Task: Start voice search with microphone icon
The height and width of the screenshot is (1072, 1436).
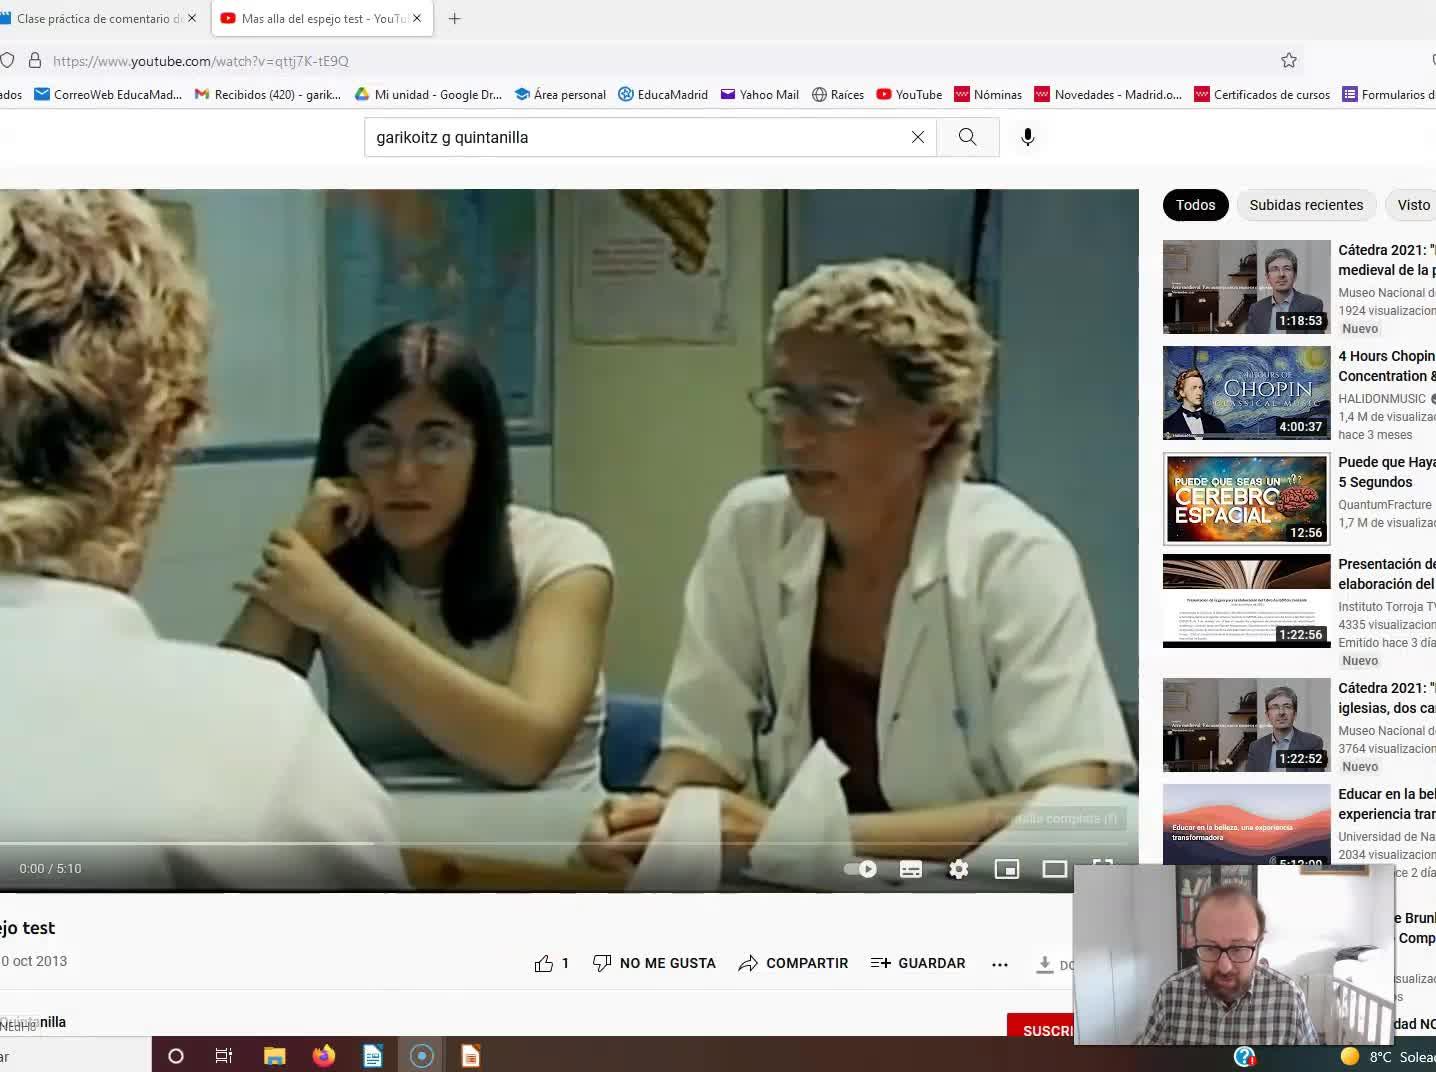Action: pyautogui.click(x=1027, y=137)
